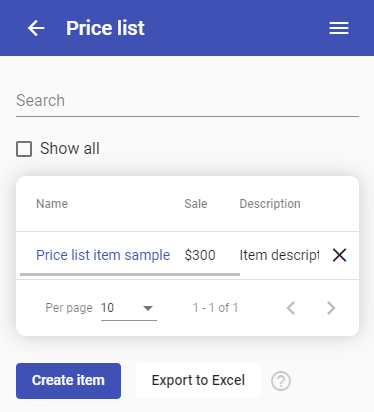This screenshot has width=374, height=412.
Task: Expand the Per page dropdown arrow
Action: 148,308
